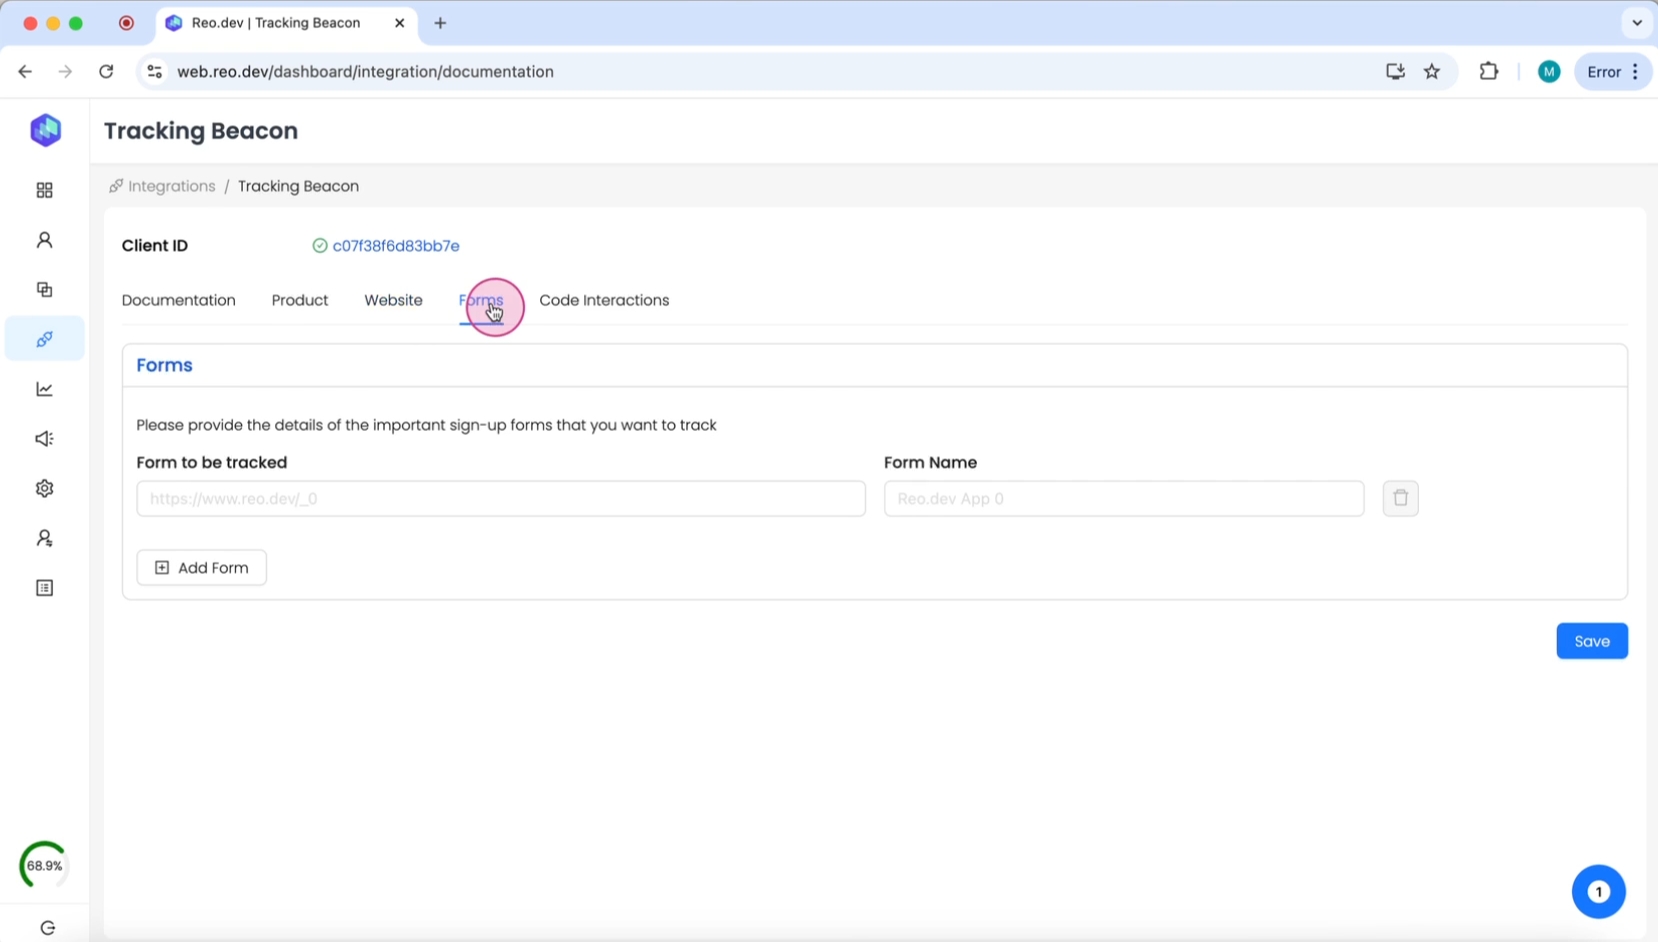Go to Integrations breadcrumb link
Image resolution: width=1658 pixels, height=942 pixels.
point(171,186)
